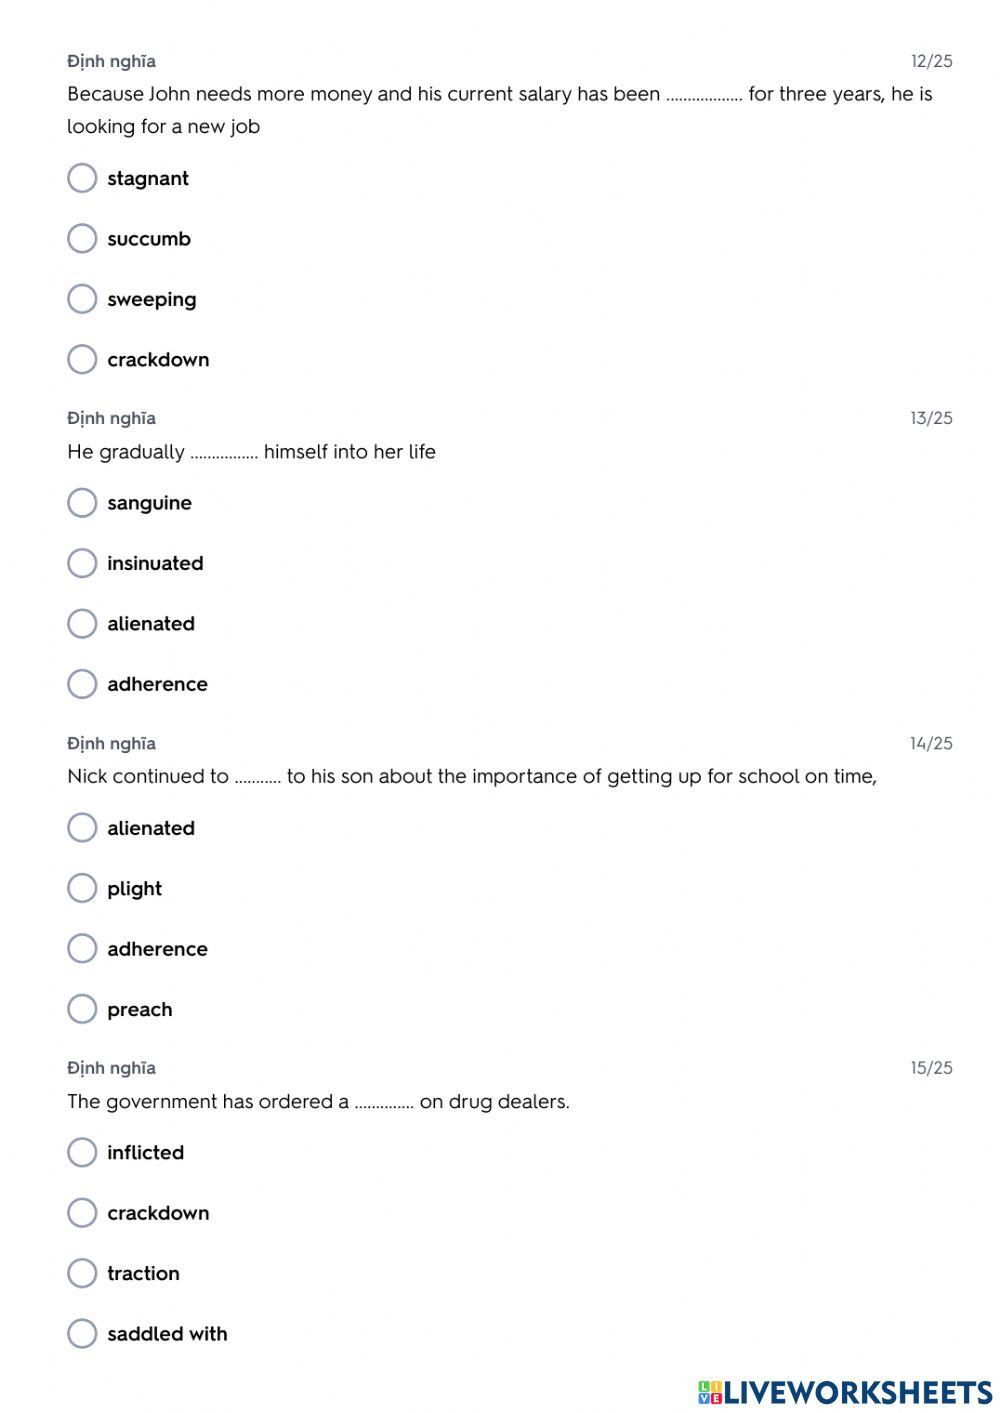Select 'crackdown' for drug dealers question
1000x1413 pixels.
pyautogui.click(x=82, y=1213)
